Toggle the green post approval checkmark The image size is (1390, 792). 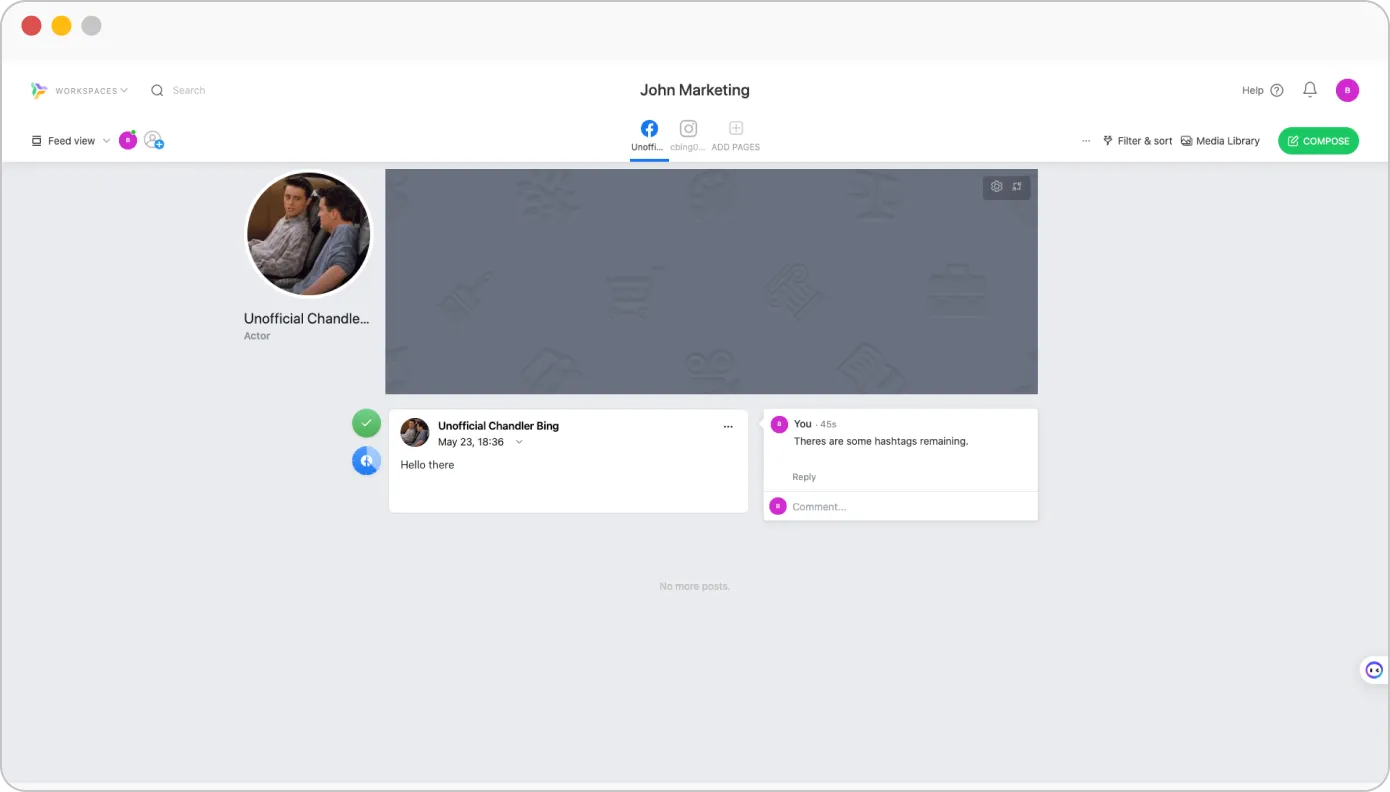366,423
